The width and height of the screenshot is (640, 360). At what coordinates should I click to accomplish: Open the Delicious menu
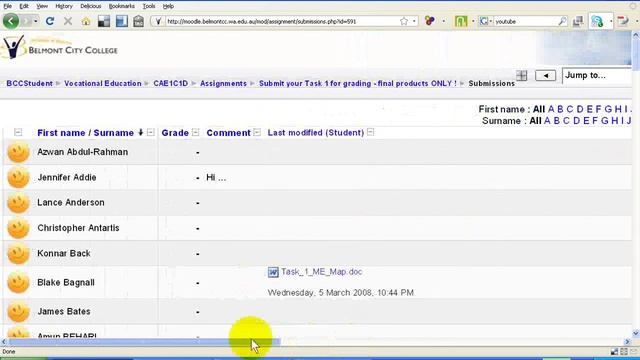click(91, 6)
